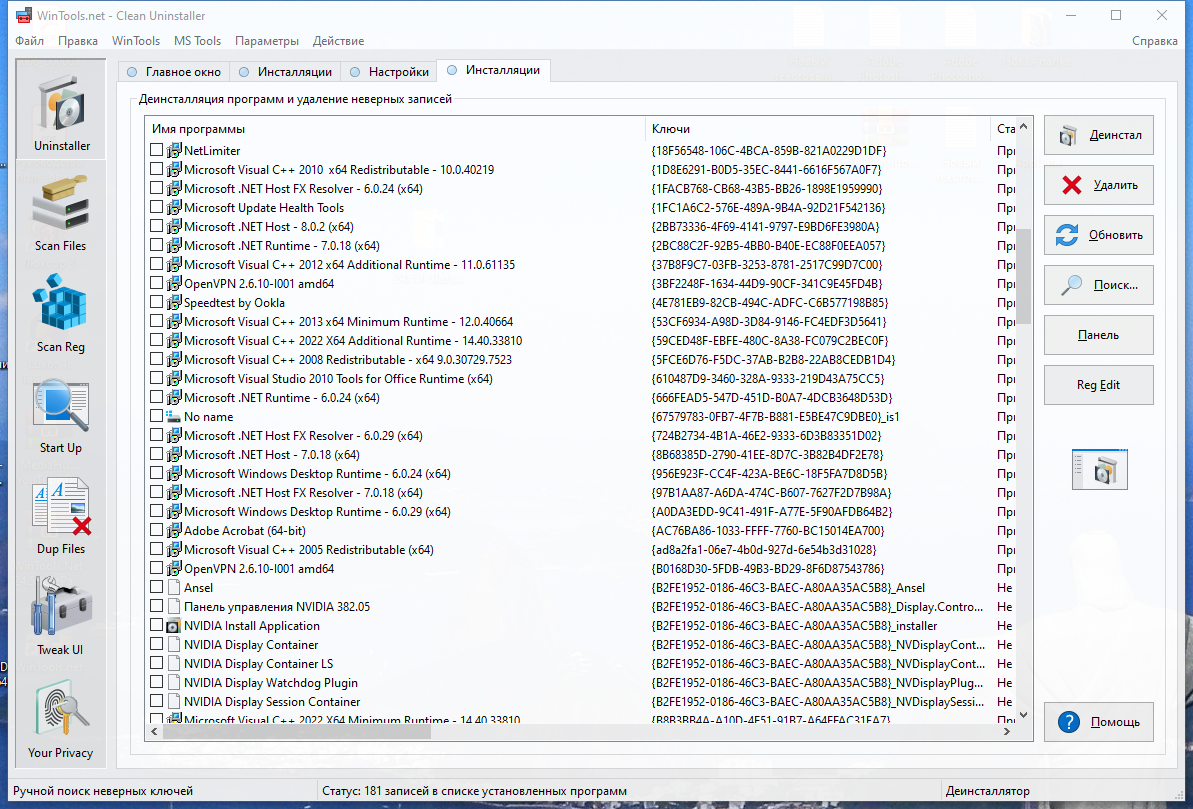This screenshot has width=1193, height=809.
Task: Open the Scan Files tool
Action: (60, 213)
